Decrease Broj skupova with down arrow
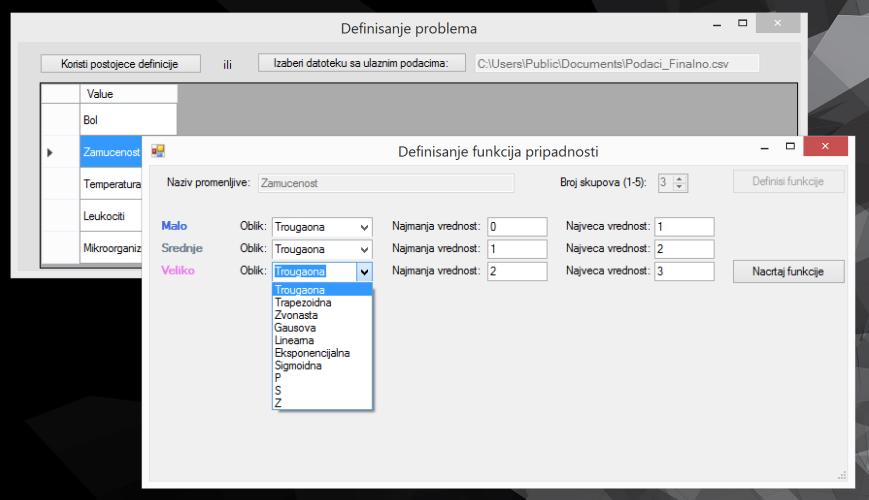 point(679,187)
